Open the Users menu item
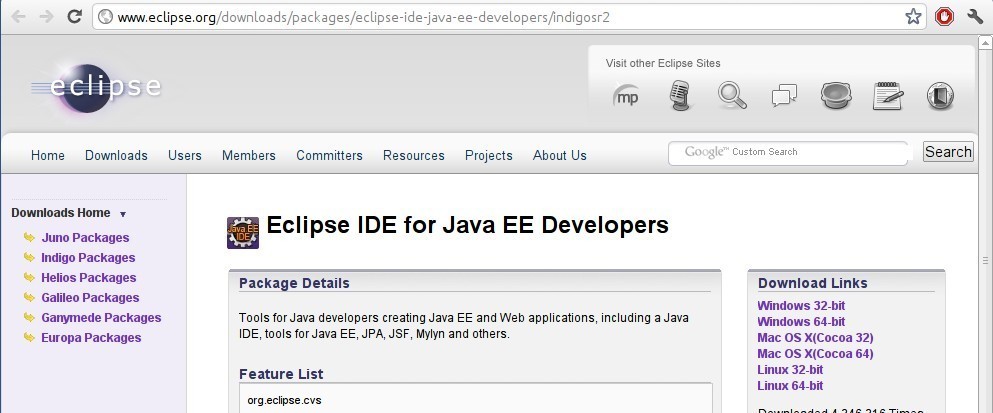Viewport: 993px width, 413px height. coord(185,155)
